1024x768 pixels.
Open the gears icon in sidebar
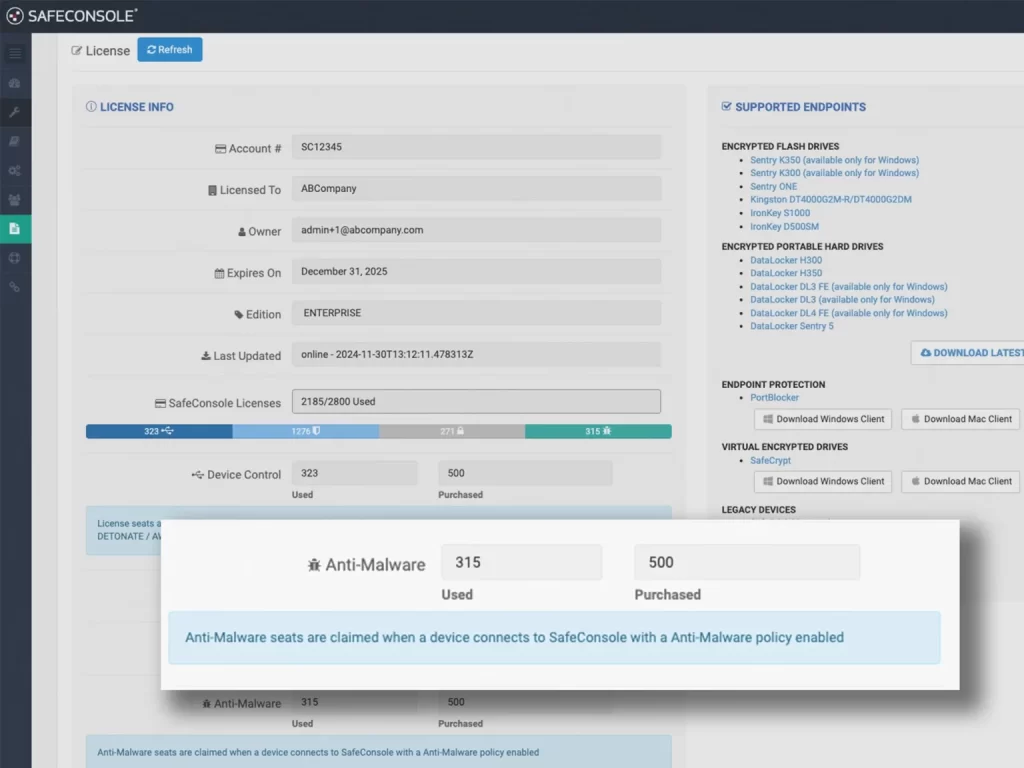15,171
